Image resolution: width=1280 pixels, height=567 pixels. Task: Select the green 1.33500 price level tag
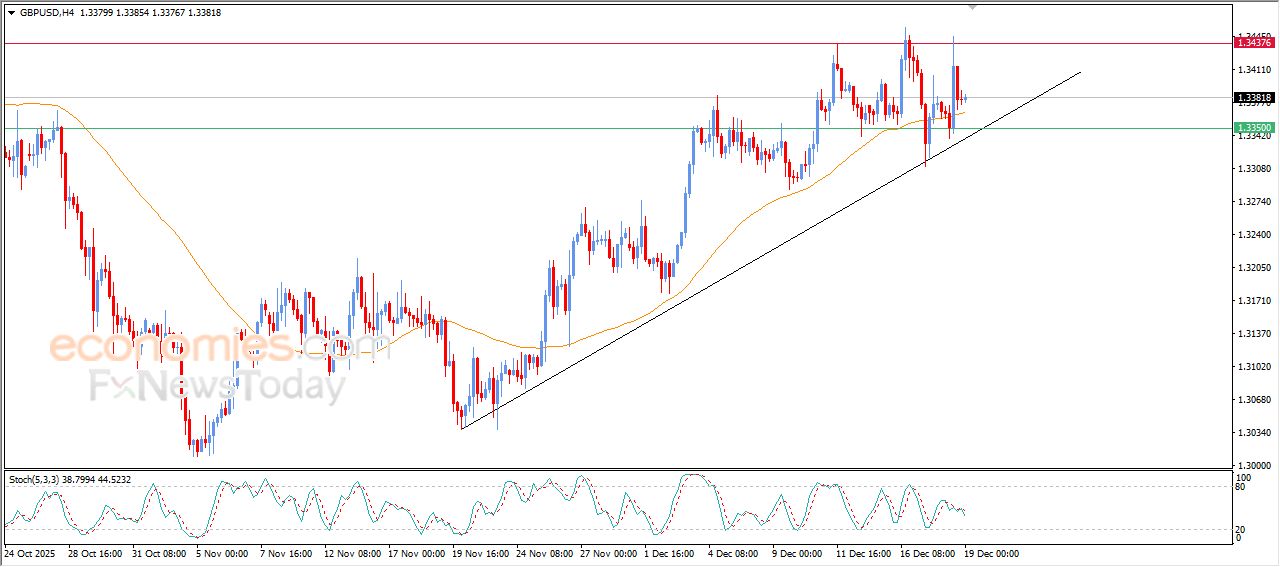pos(1254,128)
